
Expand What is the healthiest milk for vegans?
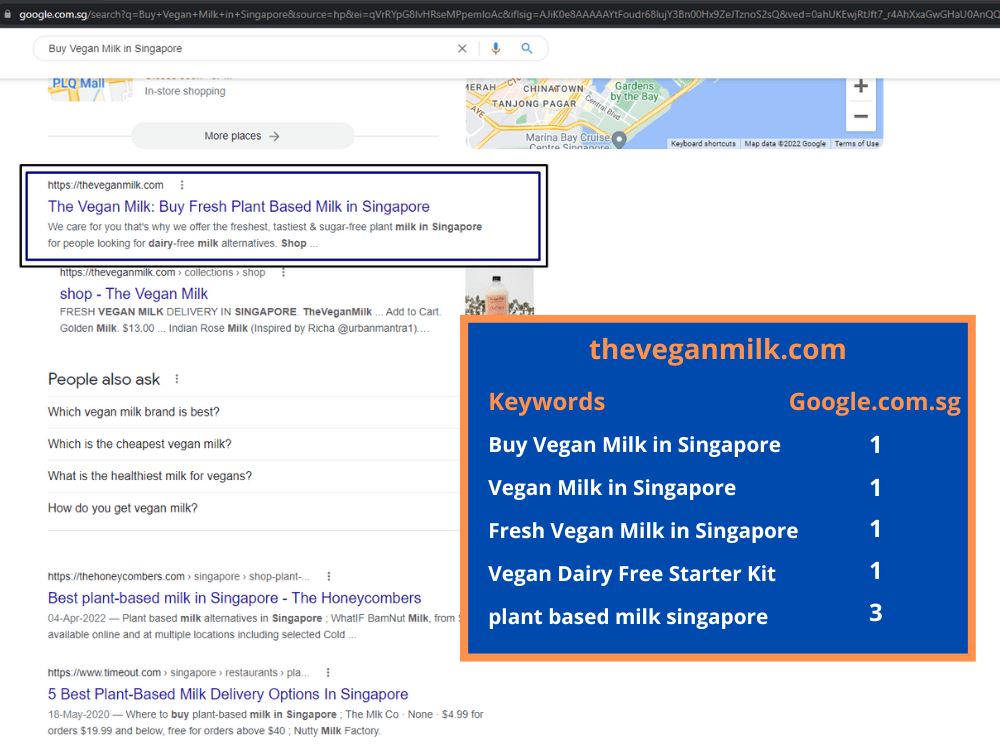(253, 476)
